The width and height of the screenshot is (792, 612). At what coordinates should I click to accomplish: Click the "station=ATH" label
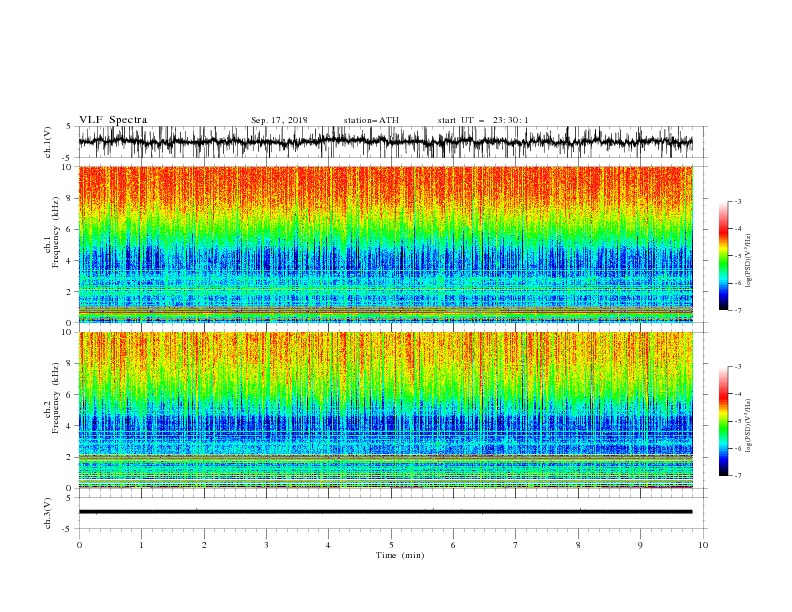tap(371, 120)
